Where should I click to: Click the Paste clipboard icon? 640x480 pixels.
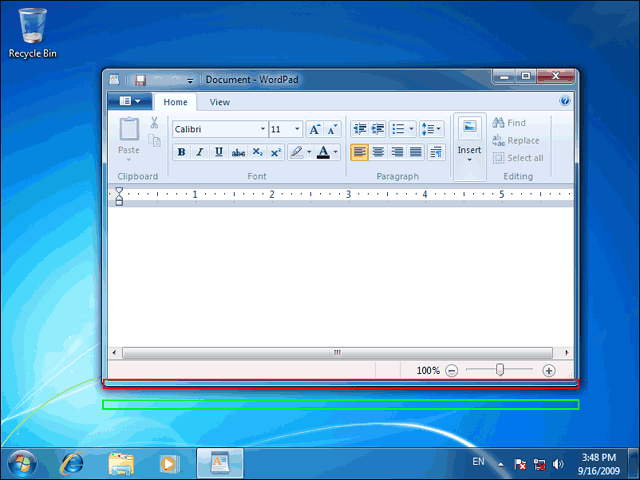click(x=129, y=129)
